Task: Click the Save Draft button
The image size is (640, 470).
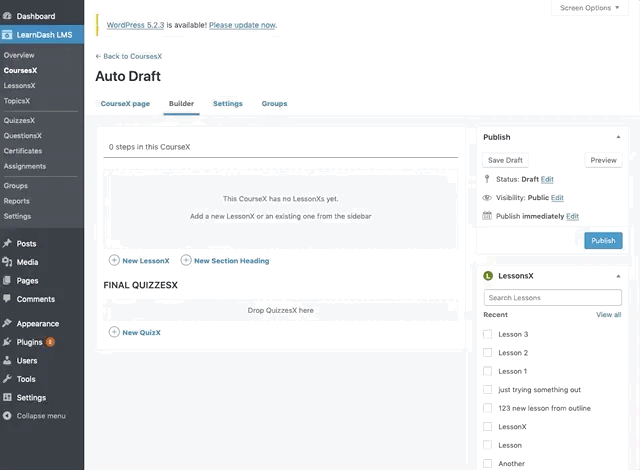Action: click(505, 160)
